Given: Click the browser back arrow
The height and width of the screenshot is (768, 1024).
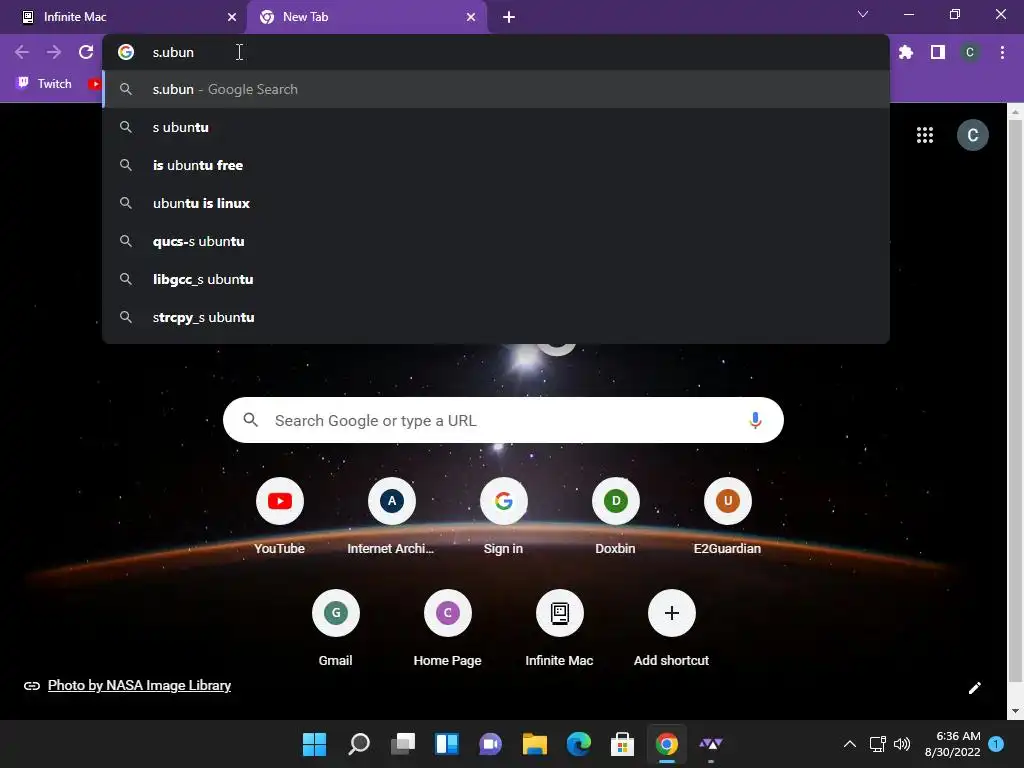Looking at the screenshot, I should click(22, 52).
